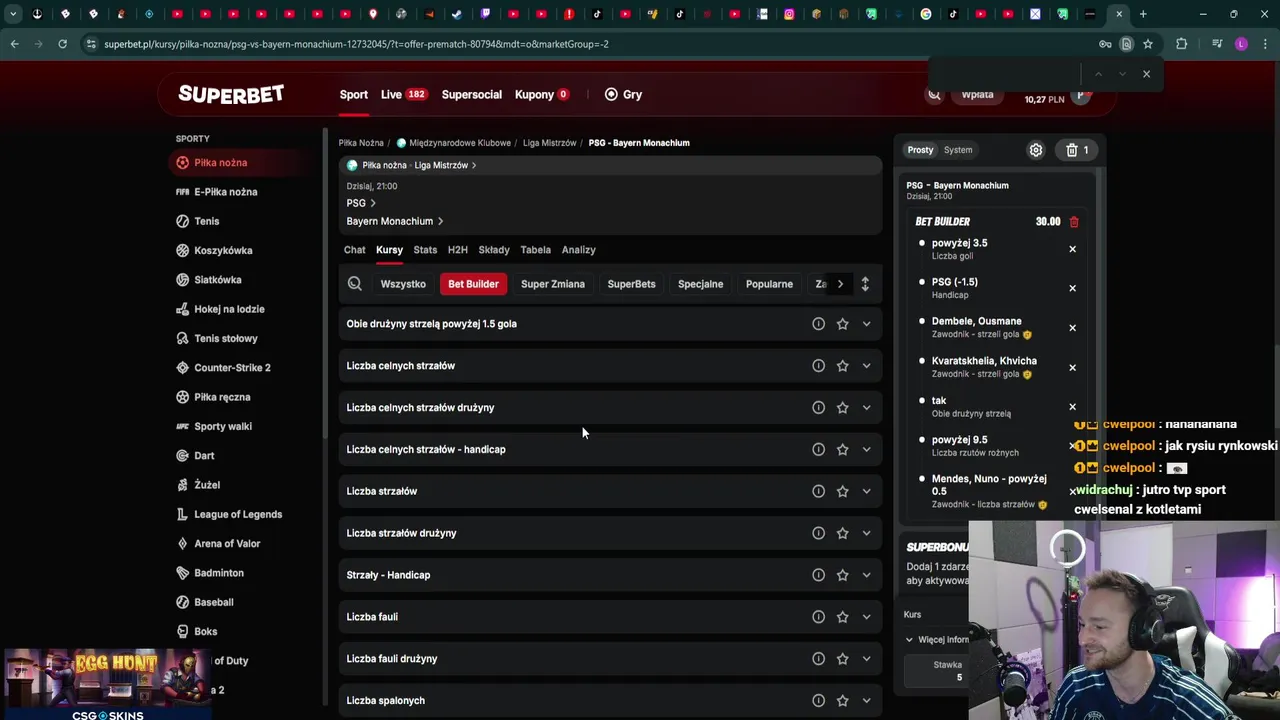1280x720 pixels.
Task: Click the Wpłata deposit button
Action: tap(977, 95)
